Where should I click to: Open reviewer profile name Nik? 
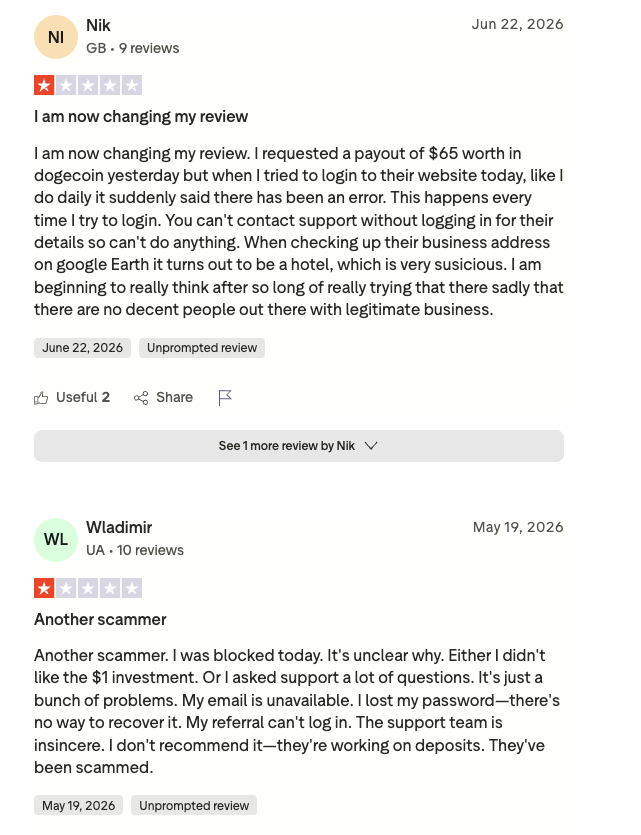(x=98, y=25)
